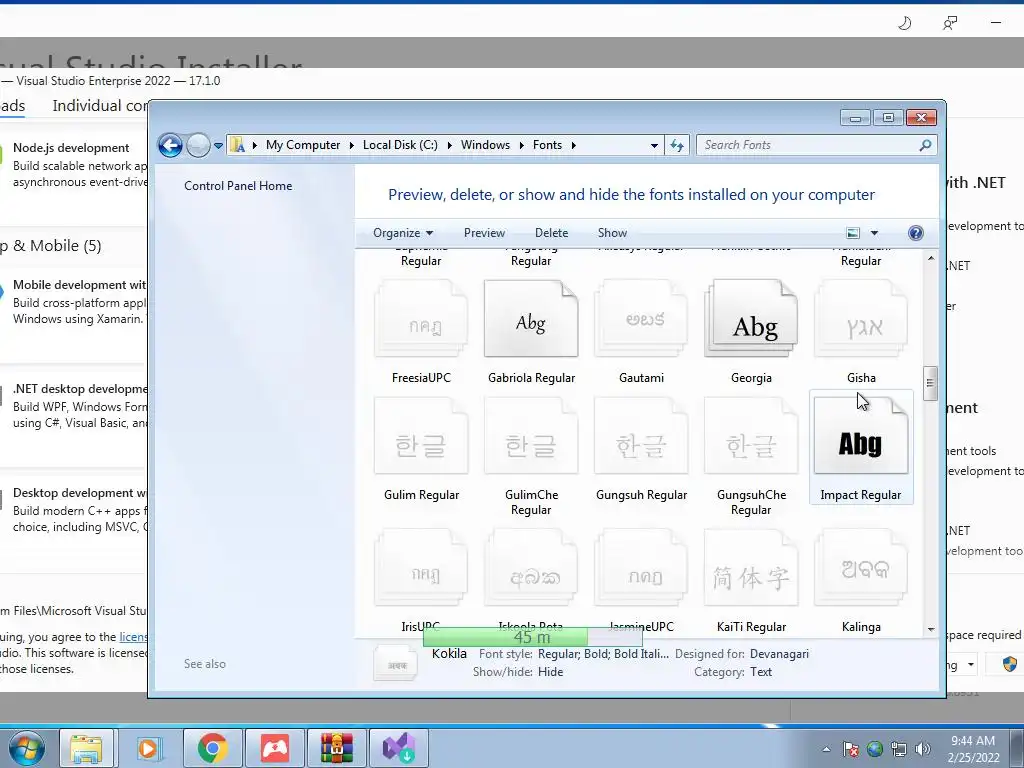Click Preview in the toolbar
The image size is (1024, 768).
click(484, 233)
